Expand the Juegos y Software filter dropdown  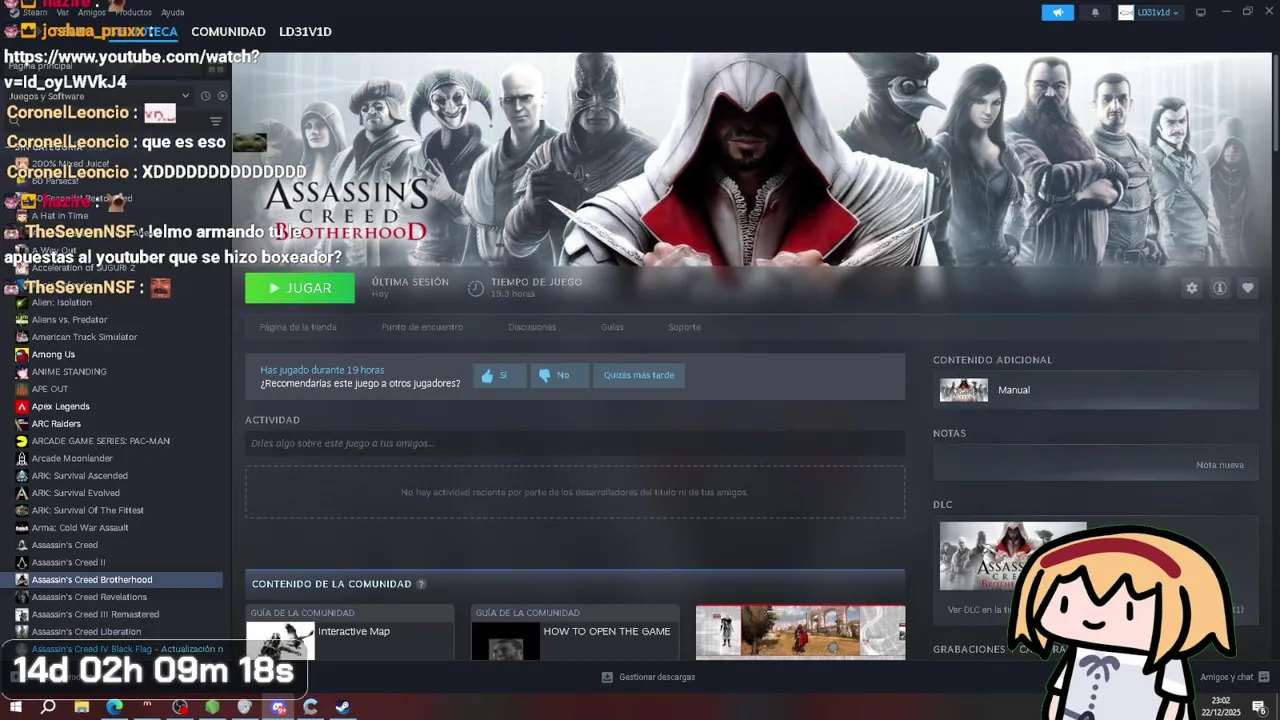(x=185, y=96)
